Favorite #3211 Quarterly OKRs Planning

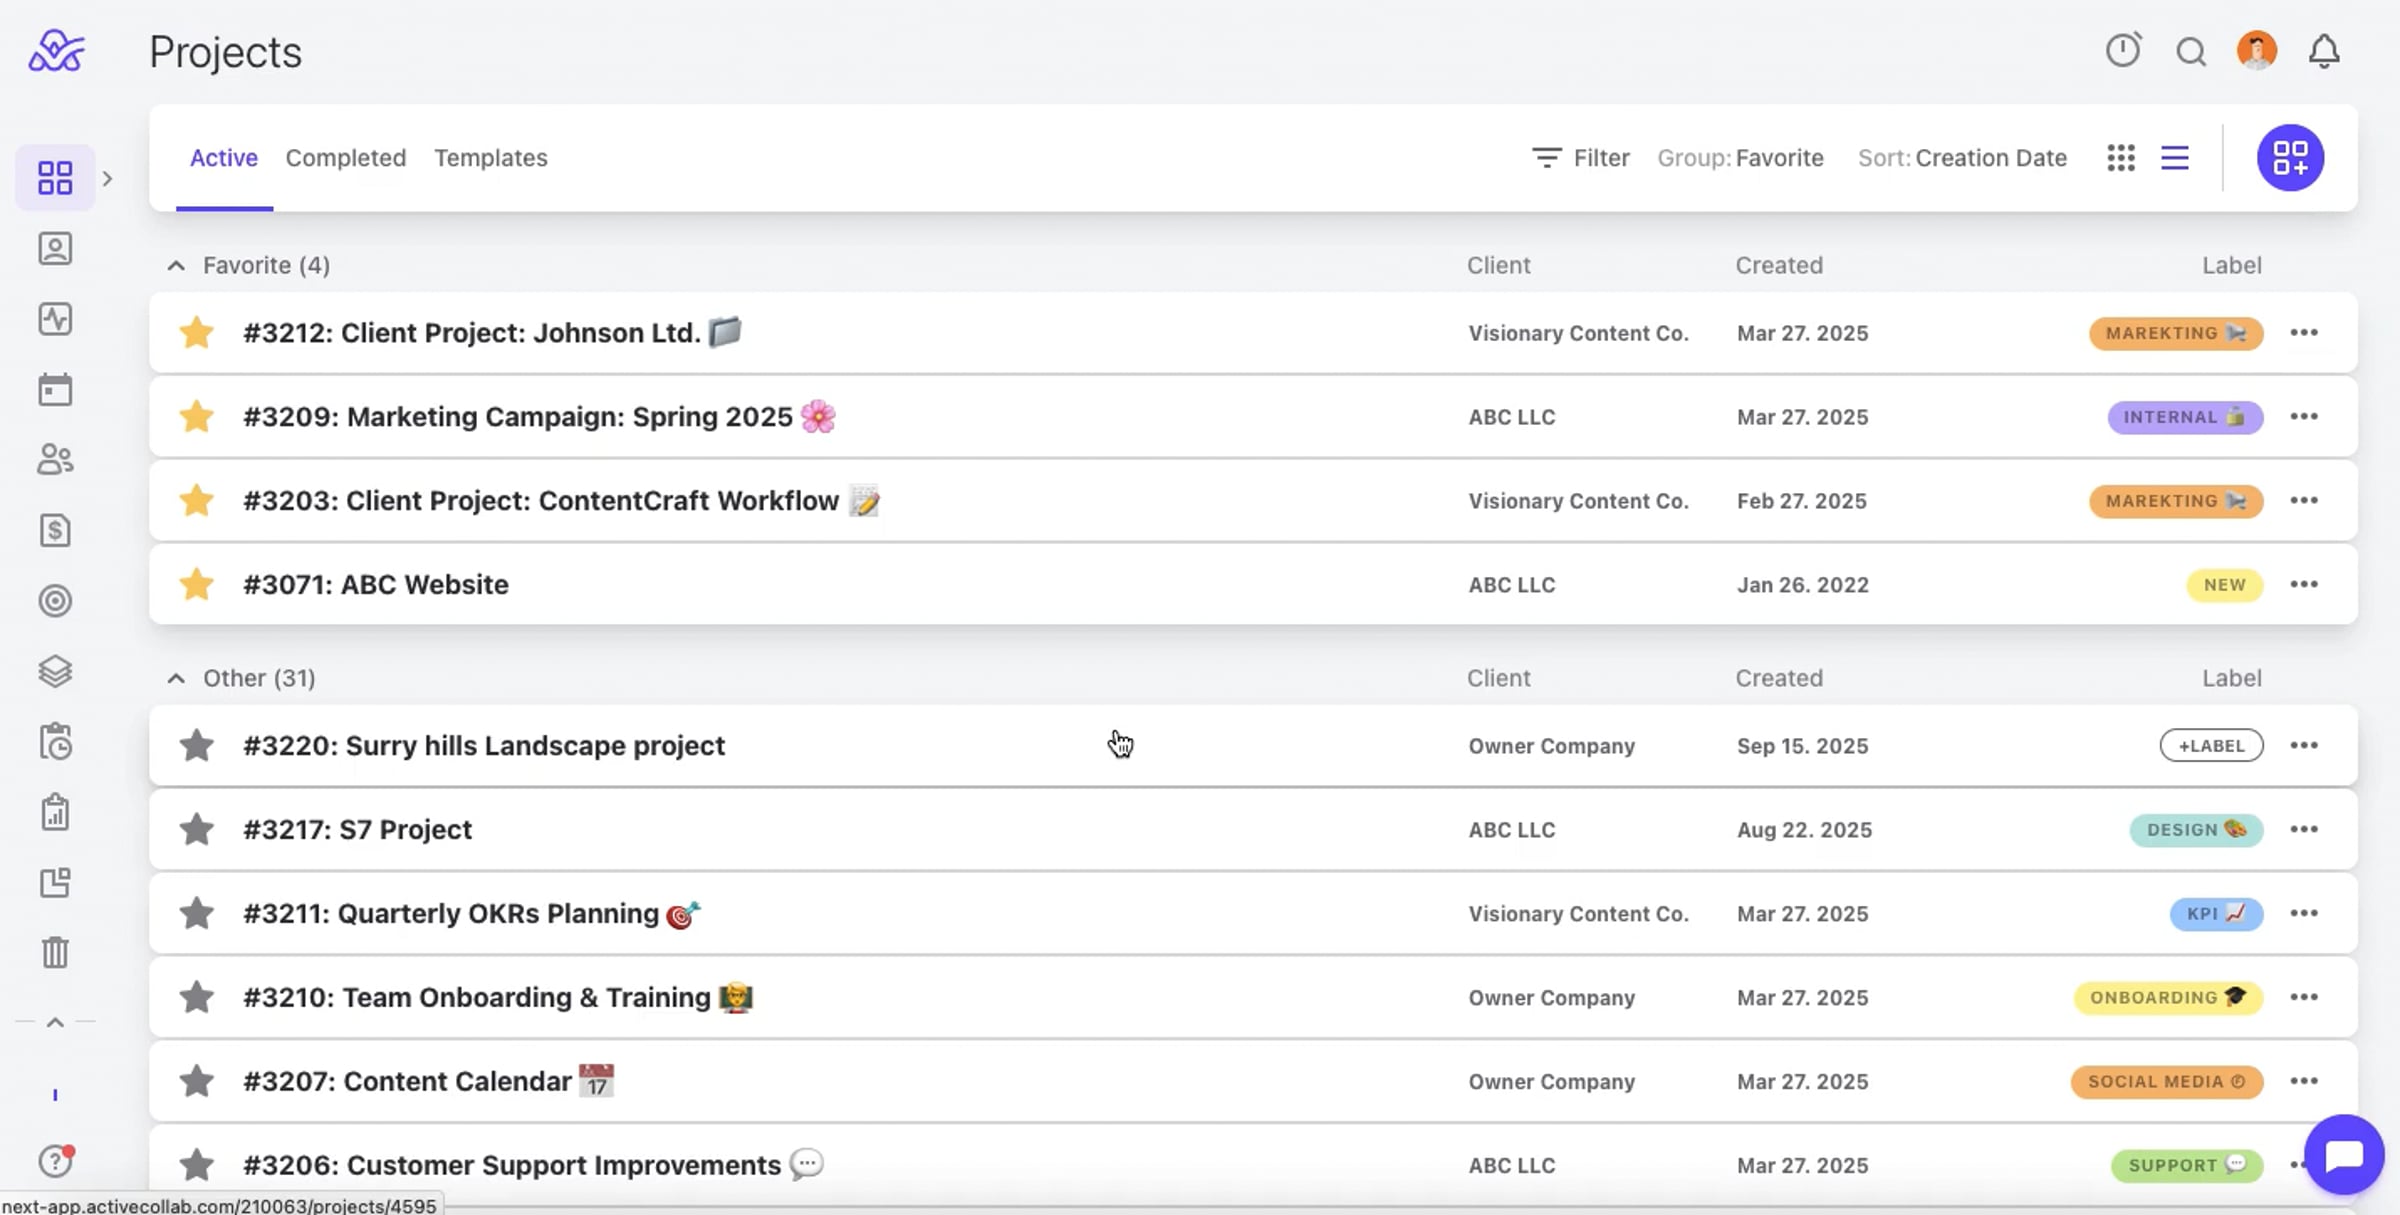click(197, 913)
